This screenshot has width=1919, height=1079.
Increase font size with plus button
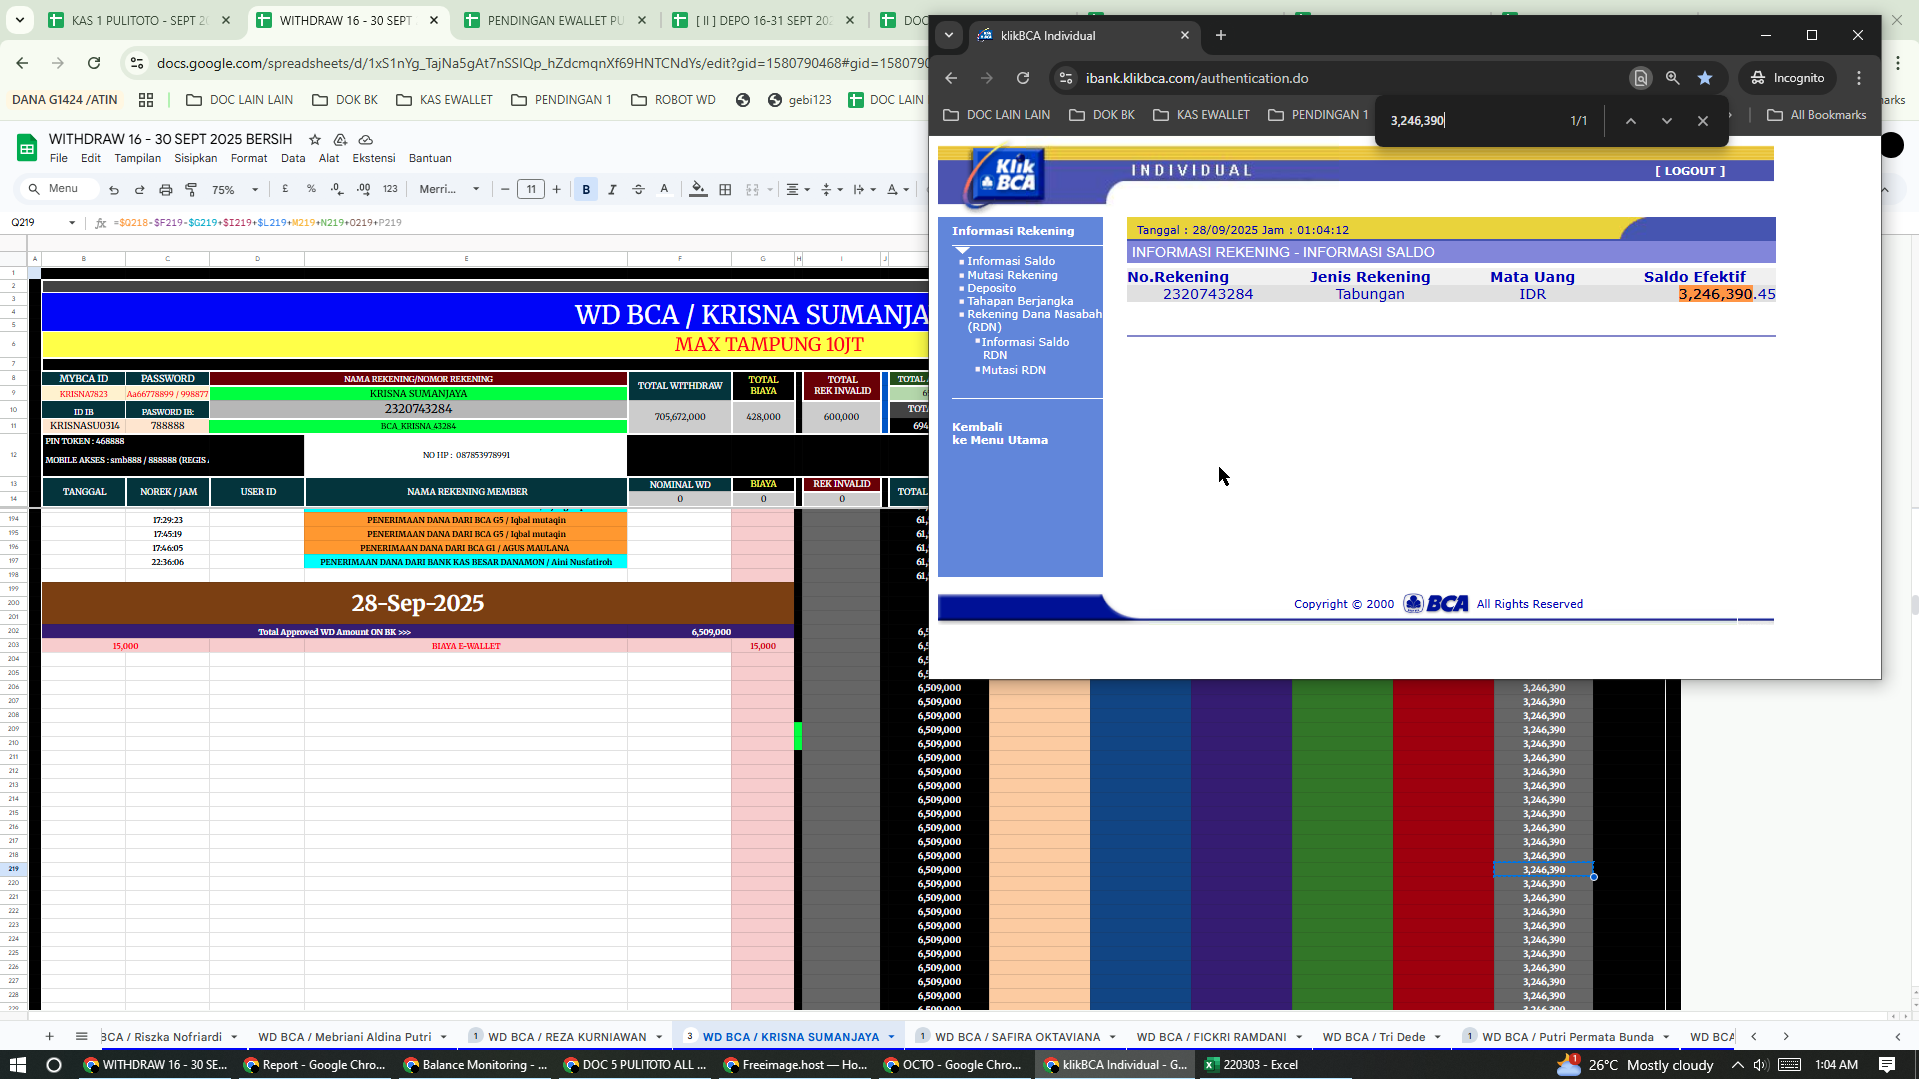(557, 189)
